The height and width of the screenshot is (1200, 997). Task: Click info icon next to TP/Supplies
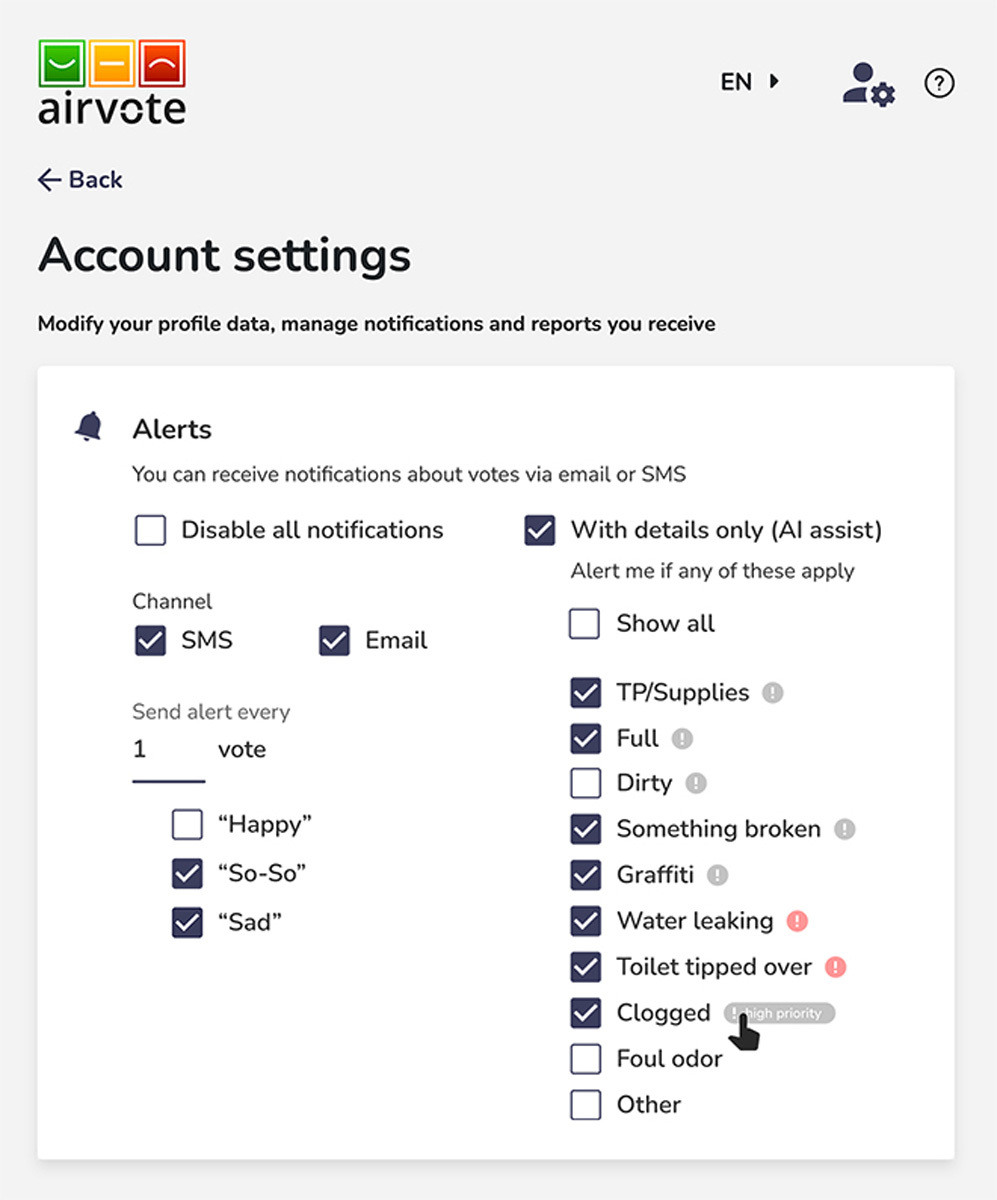coord(772,692)
